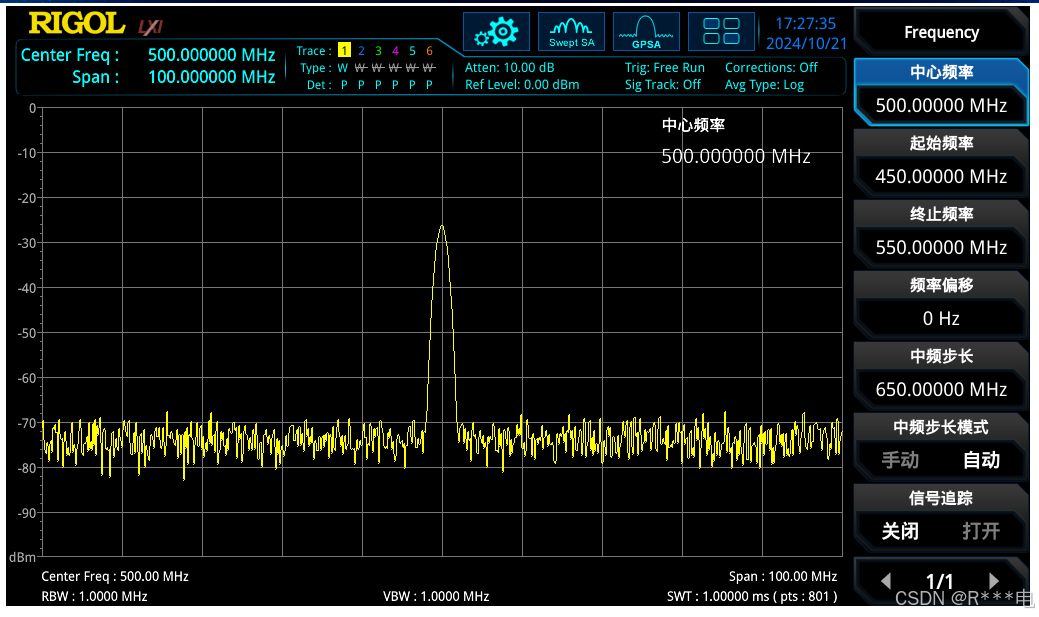Edit the 650.00000 MHz CF step value
Screen dimensions: 1039x617
coord(942,390)
